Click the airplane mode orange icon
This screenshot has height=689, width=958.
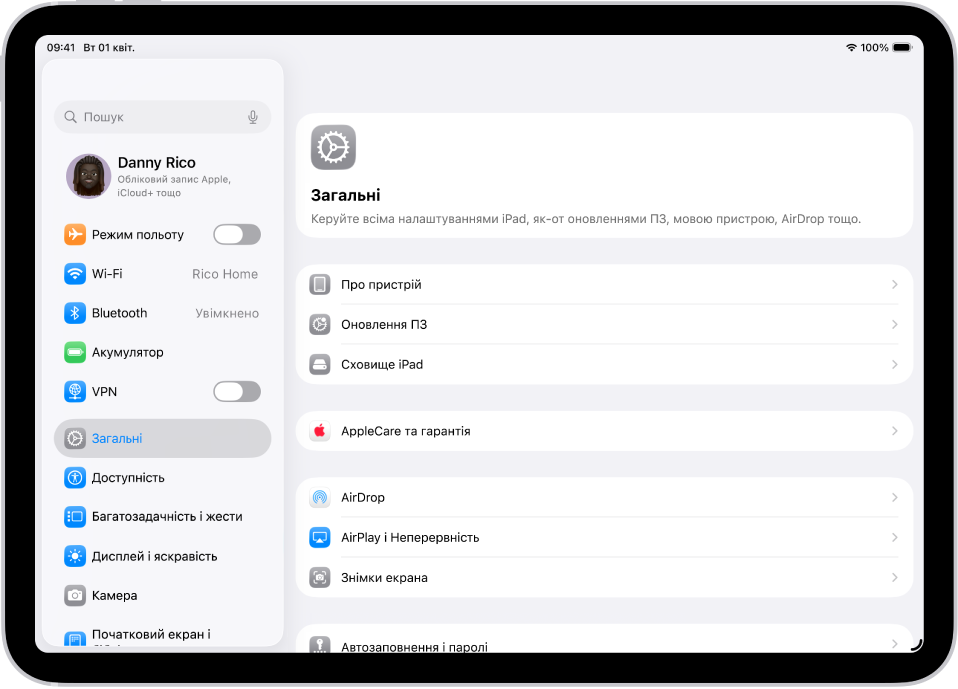(x=75, y=234)
